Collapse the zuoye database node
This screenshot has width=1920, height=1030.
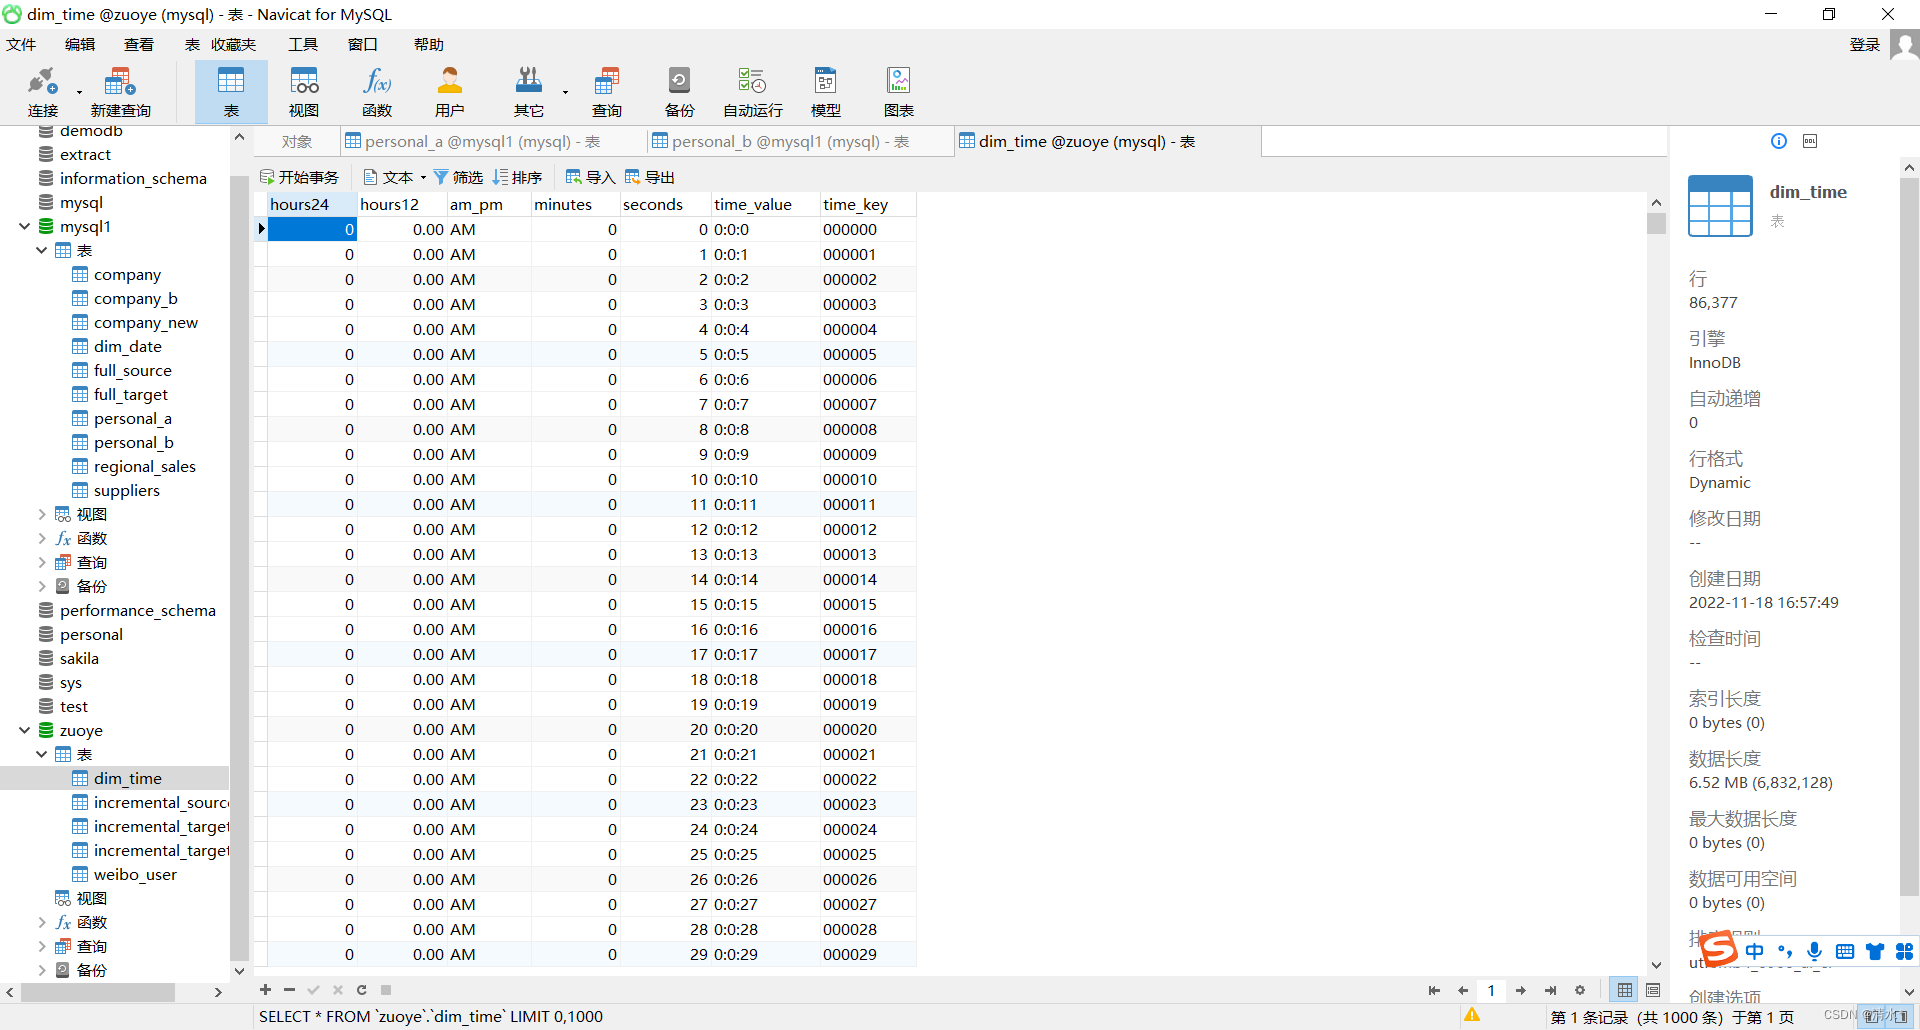pos(24,730)
